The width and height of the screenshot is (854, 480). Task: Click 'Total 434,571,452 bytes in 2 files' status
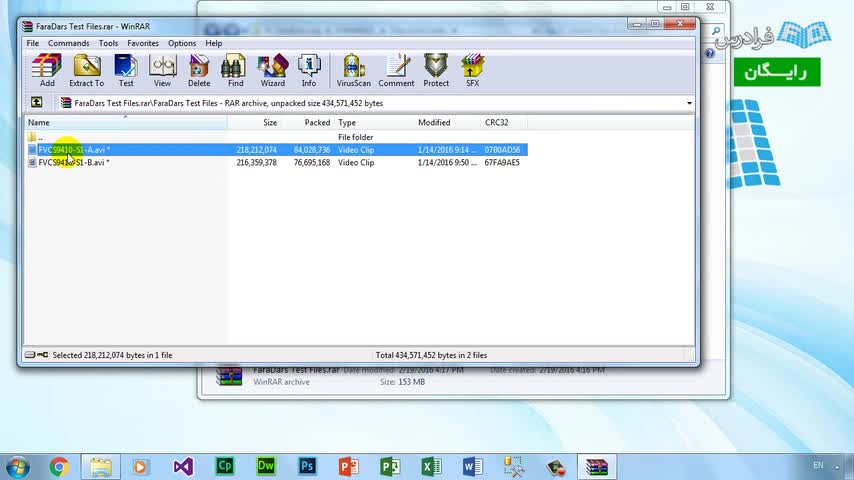click(431, 355)
